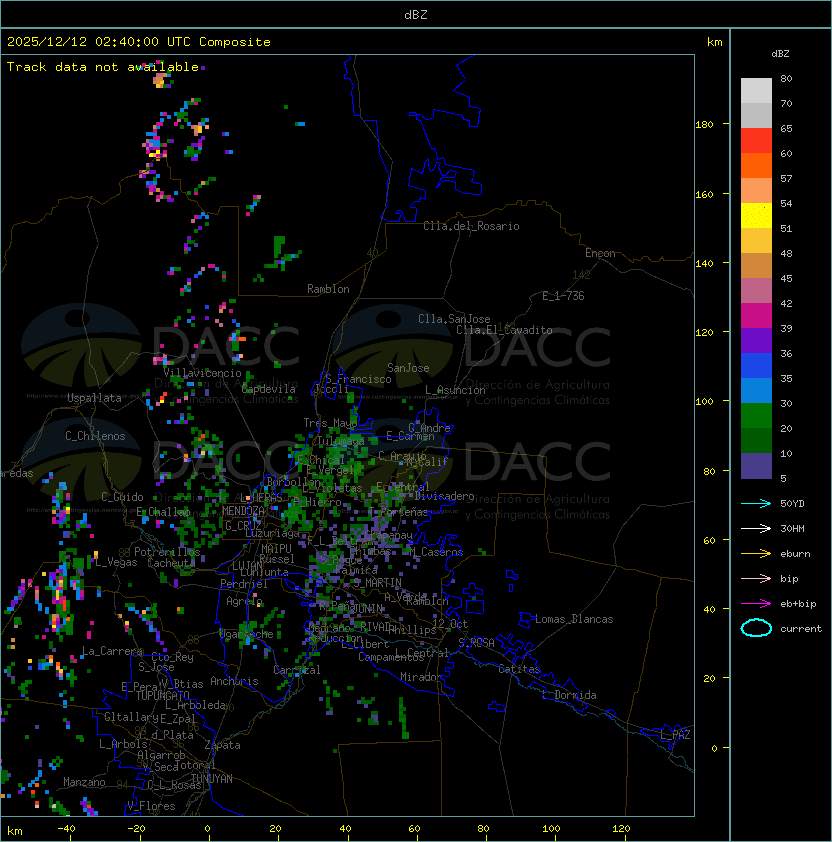Viewport: 832px width, 842px height.
Task: Click the L_Asuncion map label
Action: (455, 390)
